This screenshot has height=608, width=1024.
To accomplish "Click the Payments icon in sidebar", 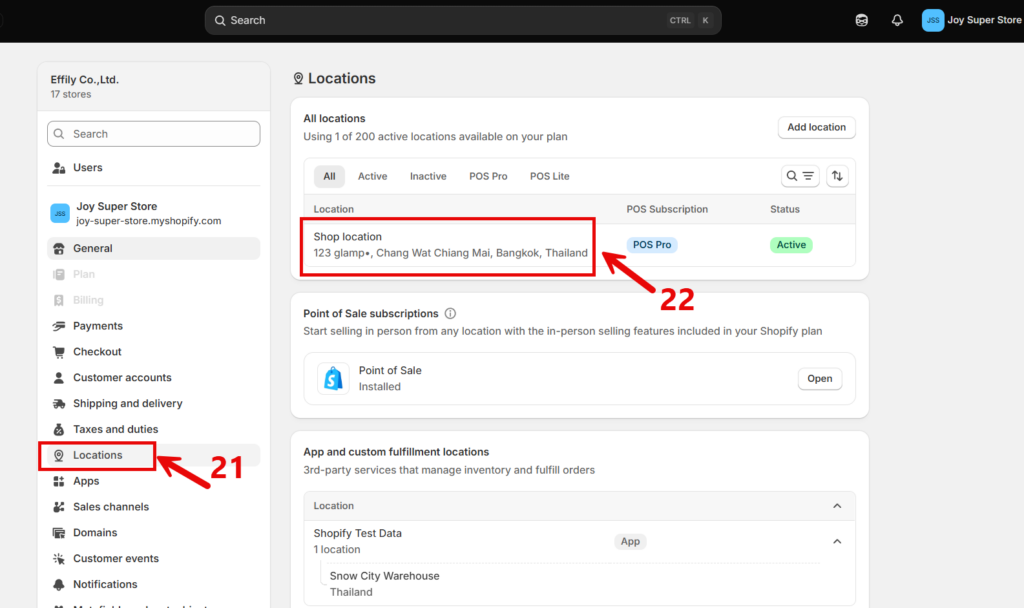I will (59, 326).
